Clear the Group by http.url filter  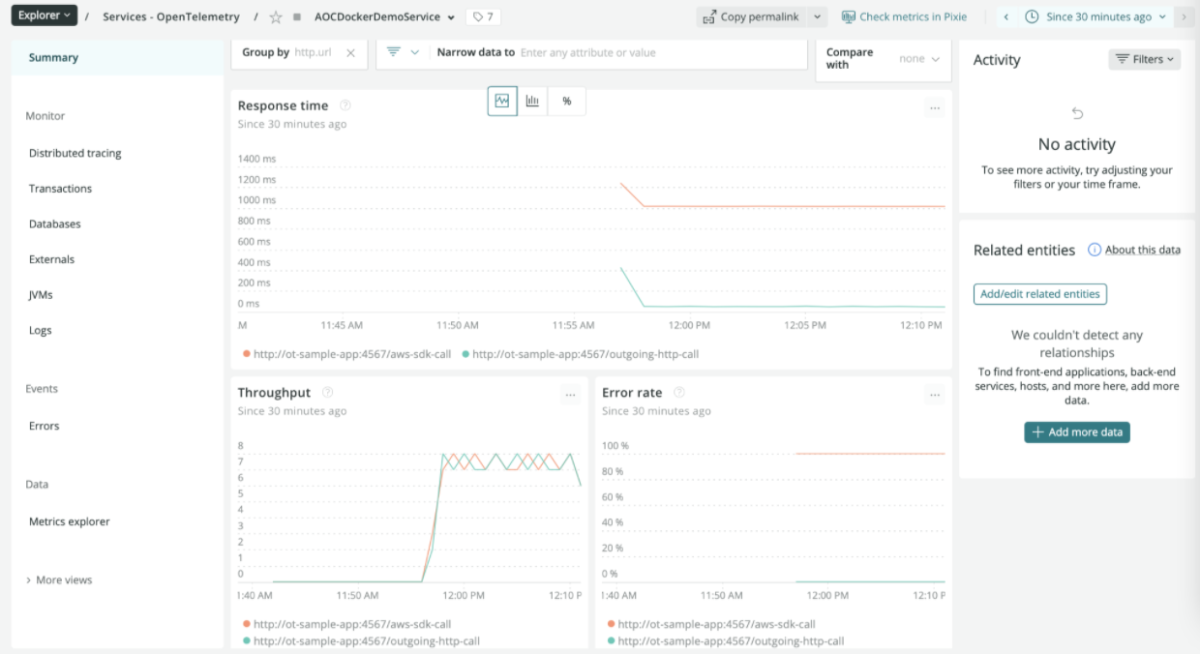point(351,53)
